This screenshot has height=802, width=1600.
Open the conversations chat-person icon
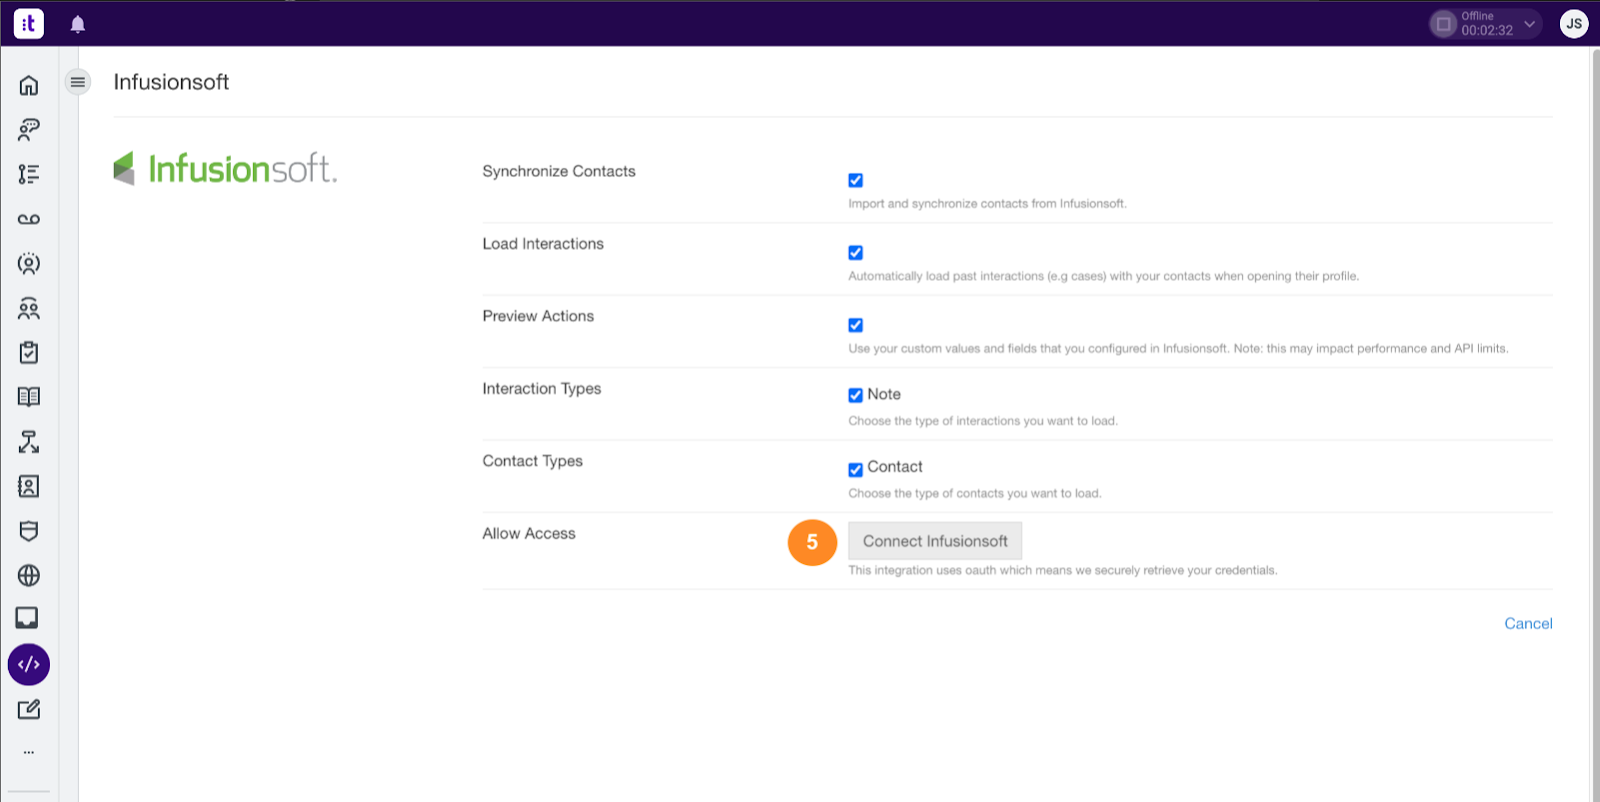pyautogui.click(x=29, y=129)
